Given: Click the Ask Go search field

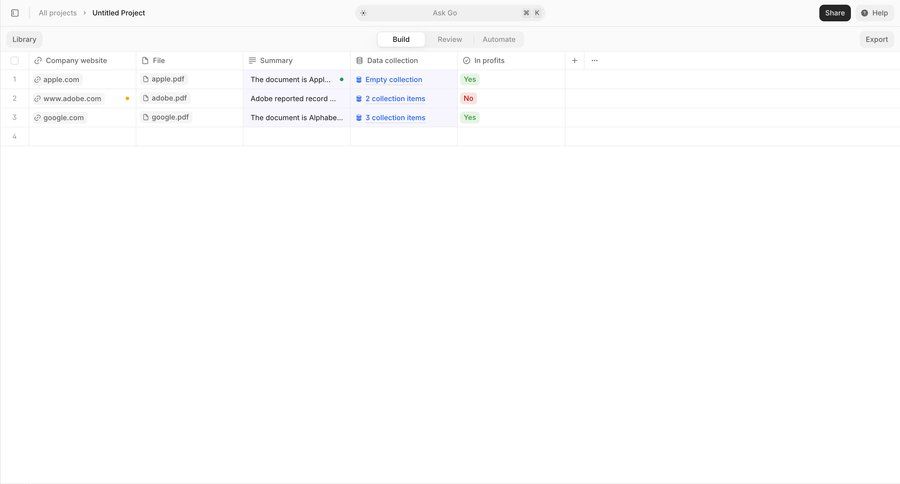Looking at the screenshot, I should point(445,13).
